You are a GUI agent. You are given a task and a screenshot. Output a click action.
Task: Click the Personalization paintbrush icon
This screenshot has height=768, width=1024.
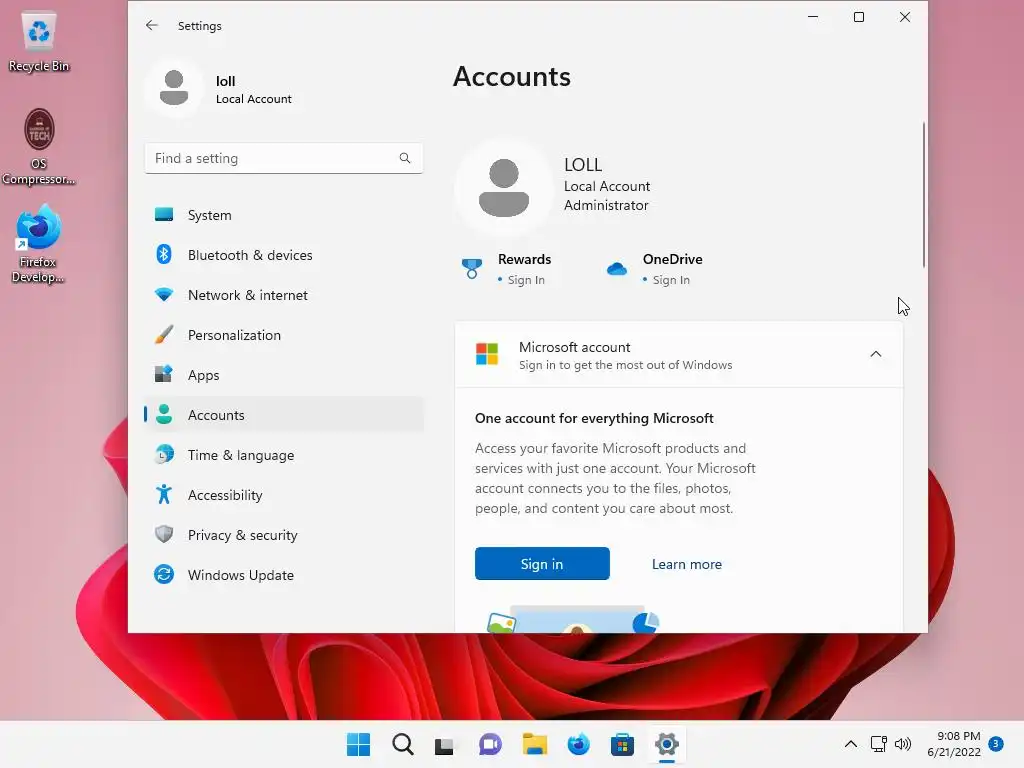[164, 334]
